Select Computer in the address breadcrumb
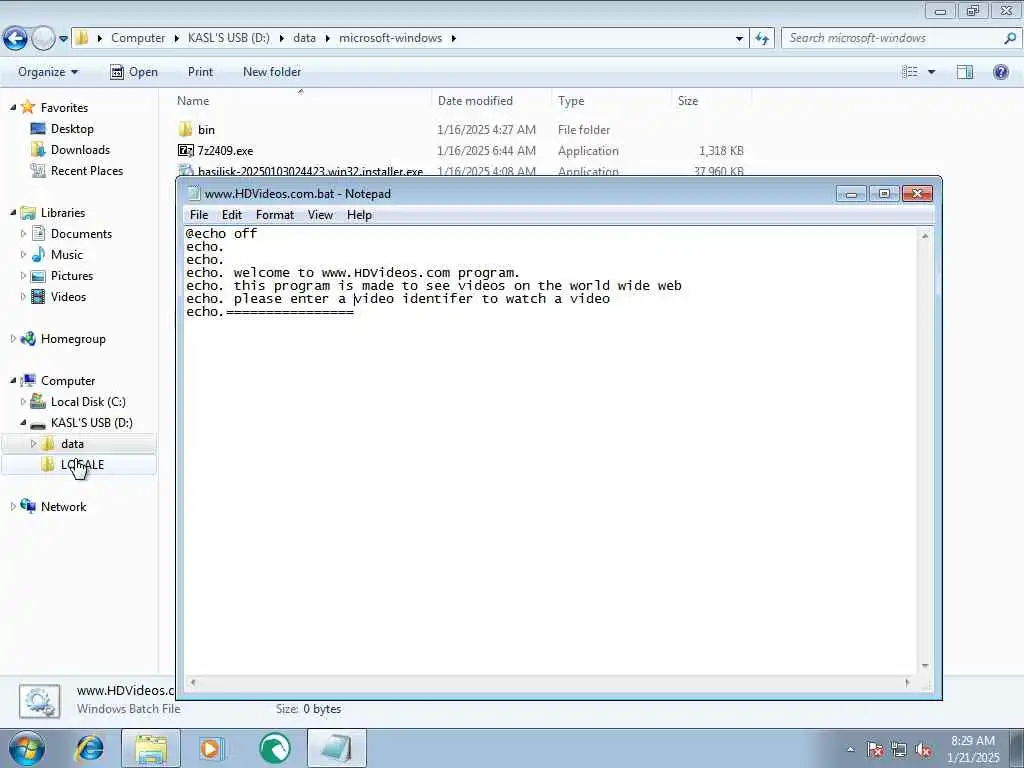 (138, 38)
